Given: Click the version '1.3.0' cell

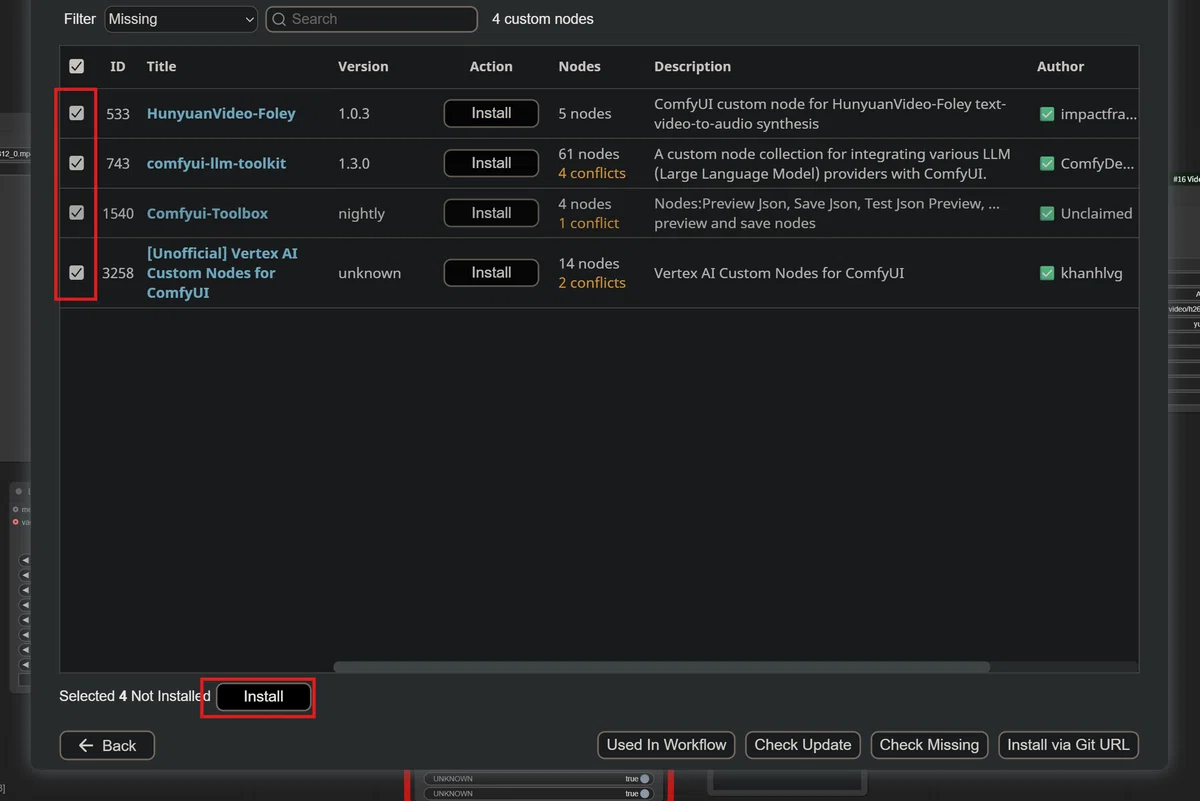Looking at the screenshot, I should pos(354,164).
